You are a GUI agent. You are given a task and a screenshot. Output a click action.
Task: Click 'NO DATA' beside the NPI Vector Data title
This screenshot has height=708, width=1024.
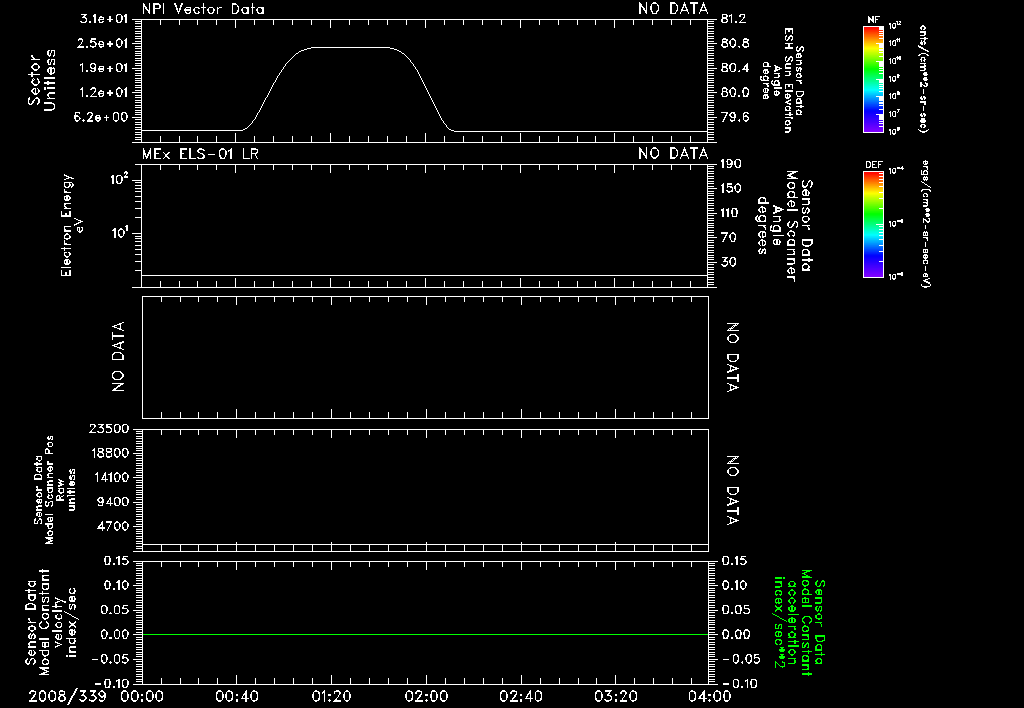tap(673, 9)
